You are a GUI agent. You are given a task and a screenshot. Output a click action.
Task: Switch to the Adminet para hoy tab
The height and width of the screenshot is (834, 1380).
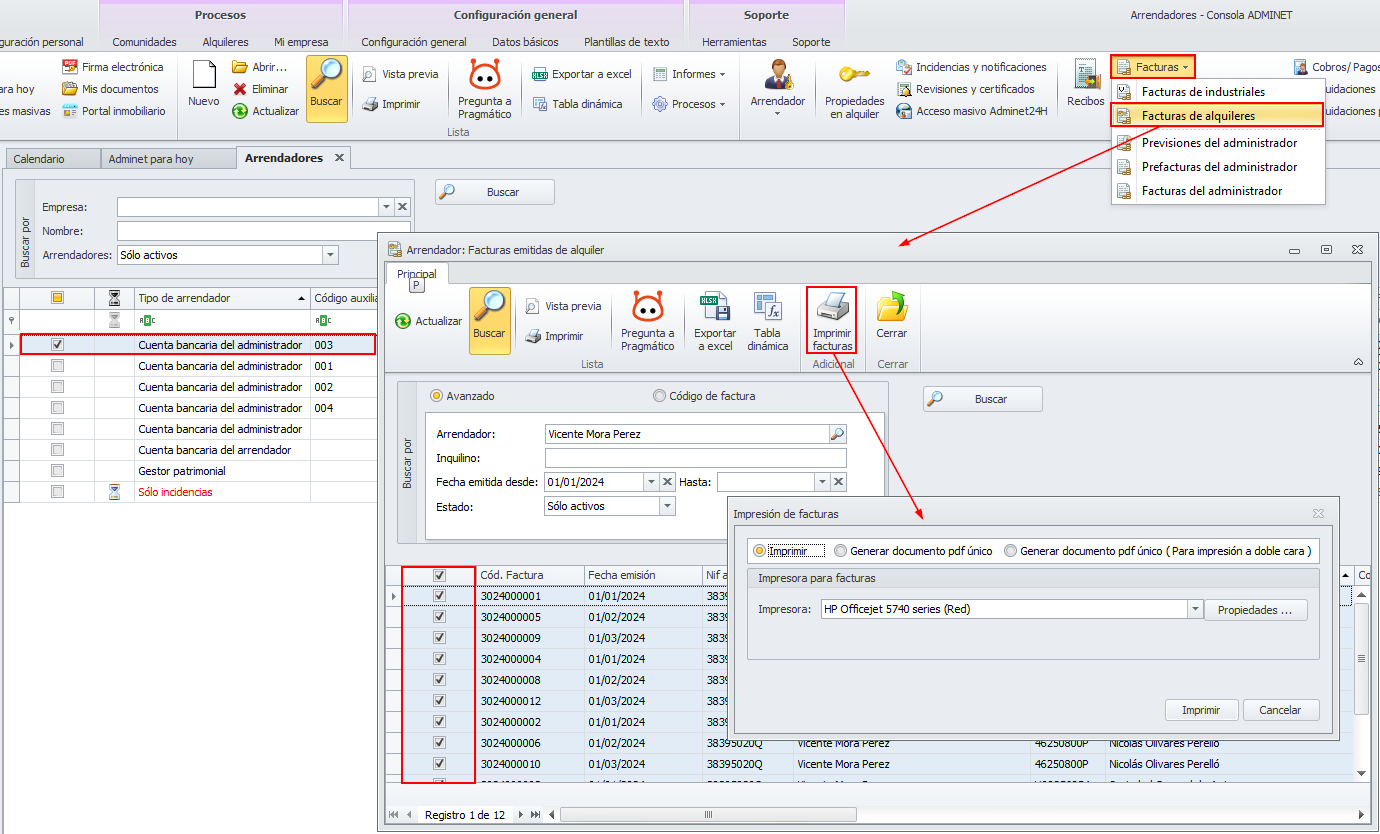(150, 159)
